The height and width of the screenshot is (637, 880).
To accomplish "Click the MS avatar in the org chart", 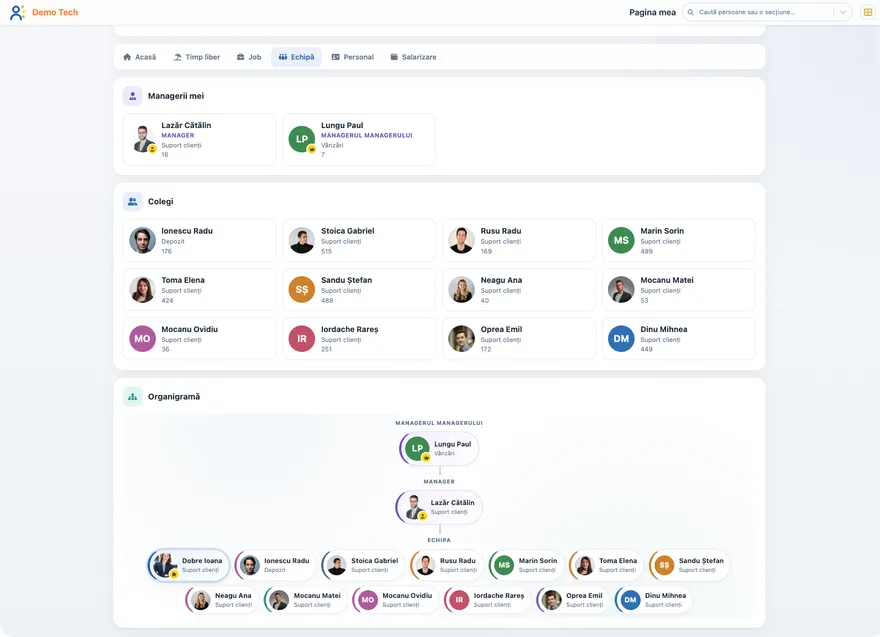I will [504, 565].
